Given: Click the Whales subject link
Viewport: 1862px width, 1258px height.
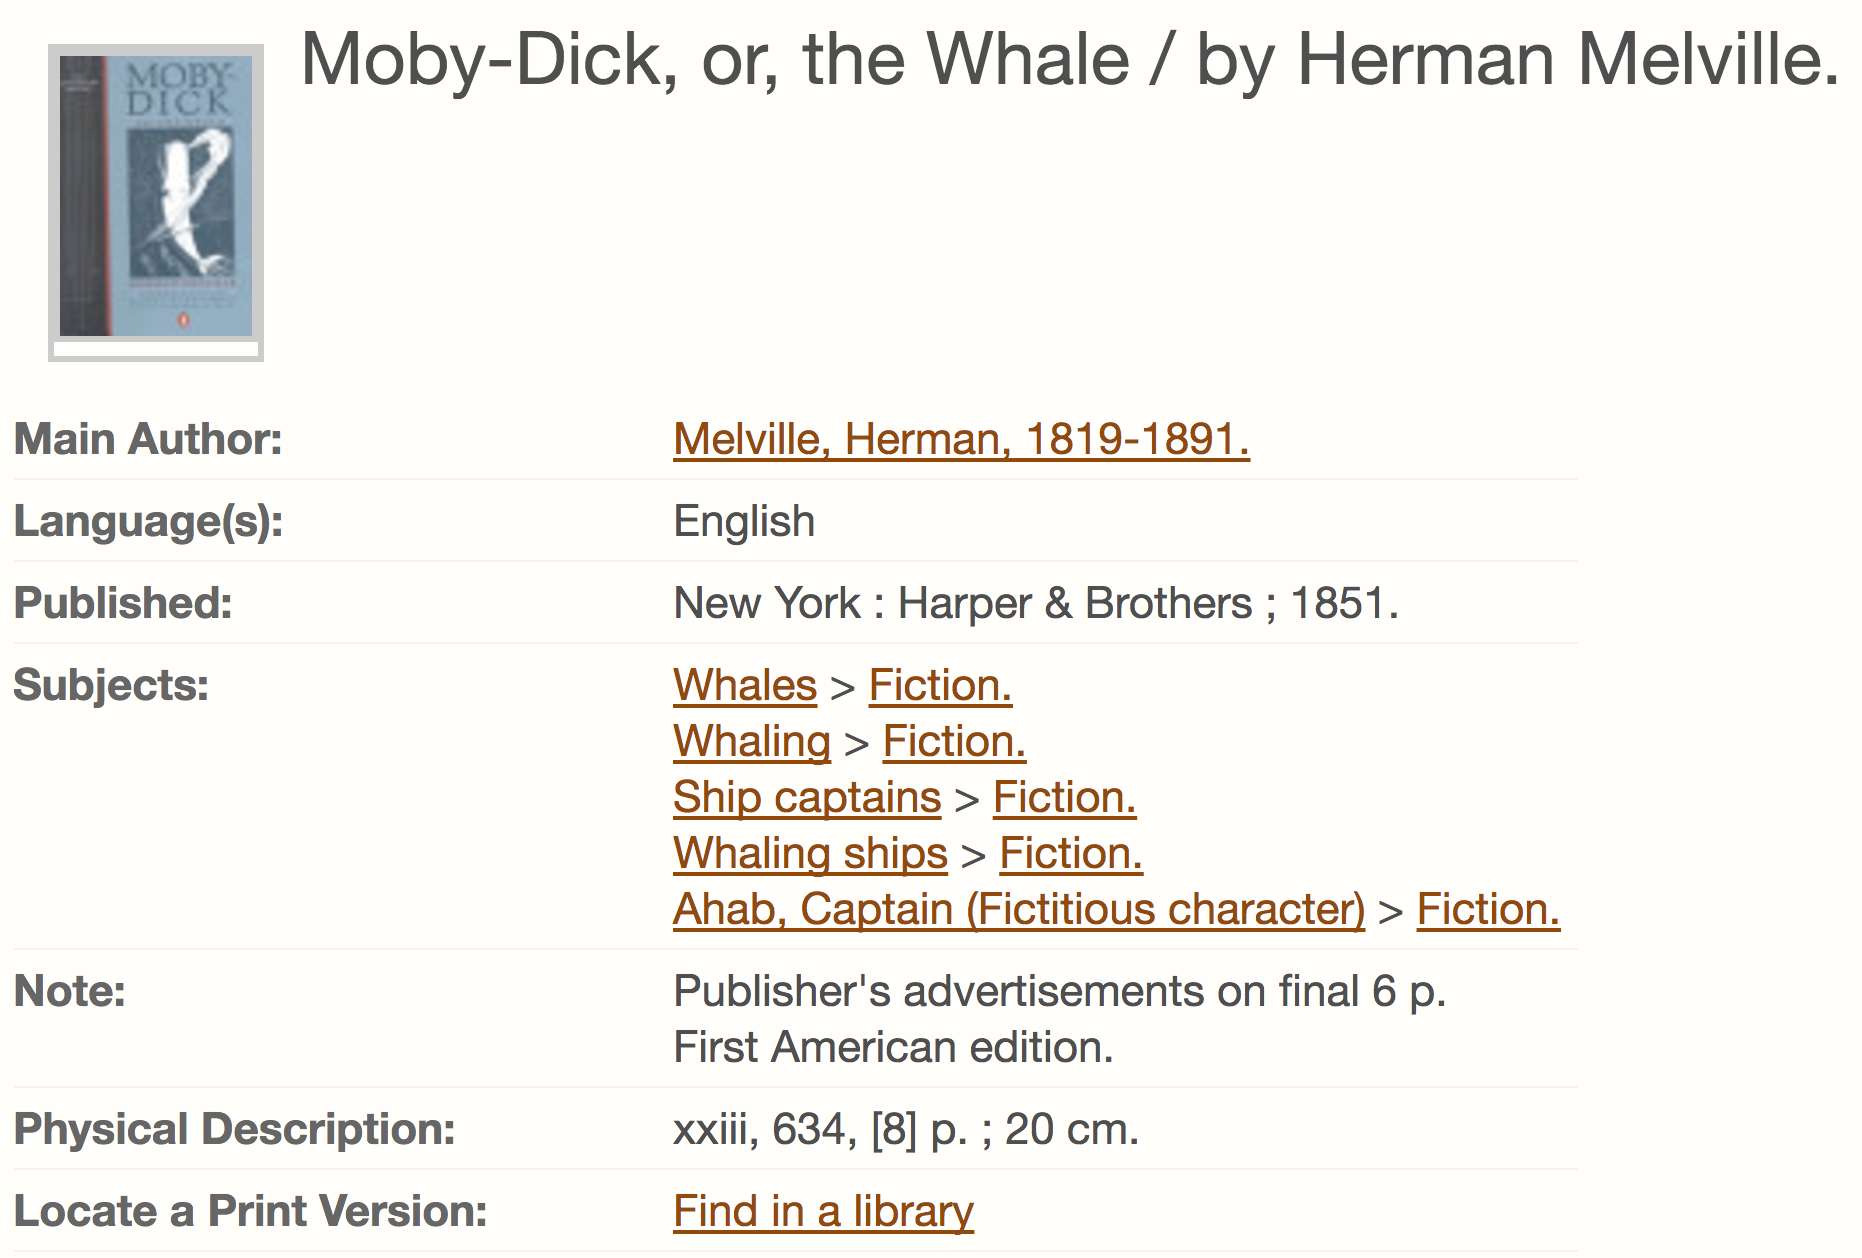Looking at the screenshot, I should click(744, 686).
